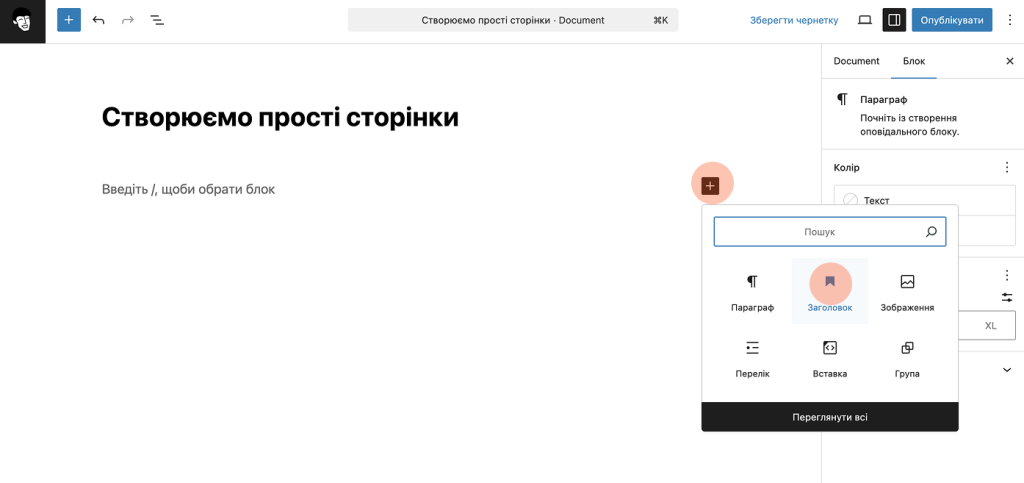Switch to the Document tab

point(856,61)
